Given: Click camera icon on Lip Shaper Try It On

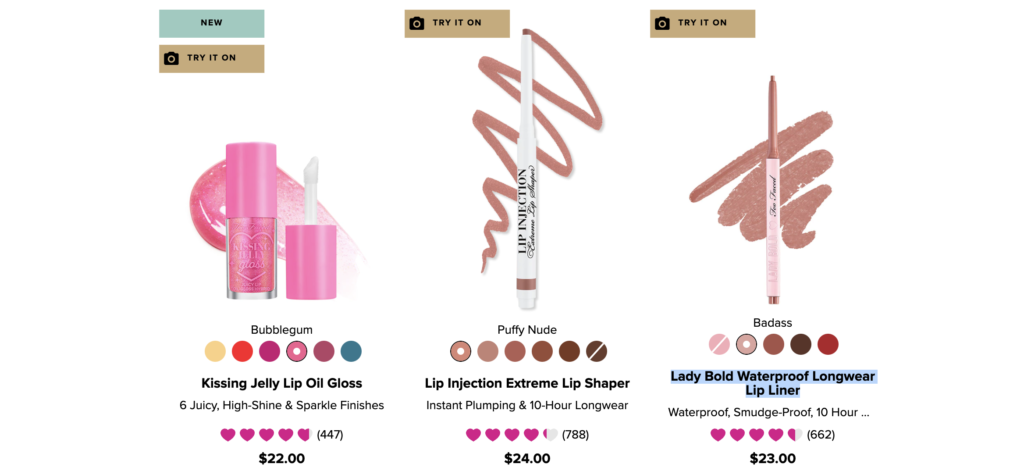Looking at the screenshot, I should coord(417,23).
